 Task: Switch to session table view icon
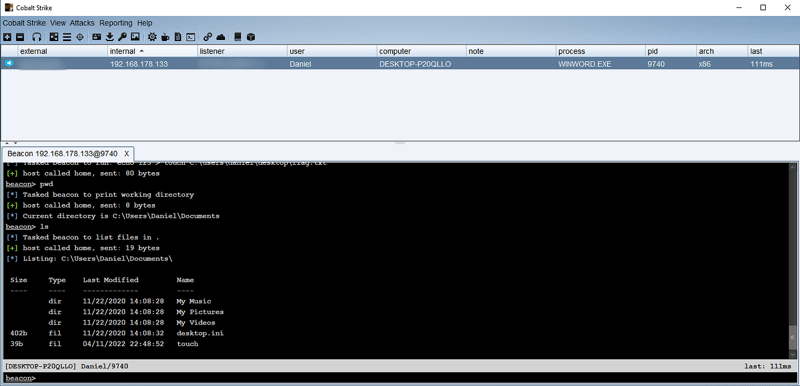[x=67, y=37]
